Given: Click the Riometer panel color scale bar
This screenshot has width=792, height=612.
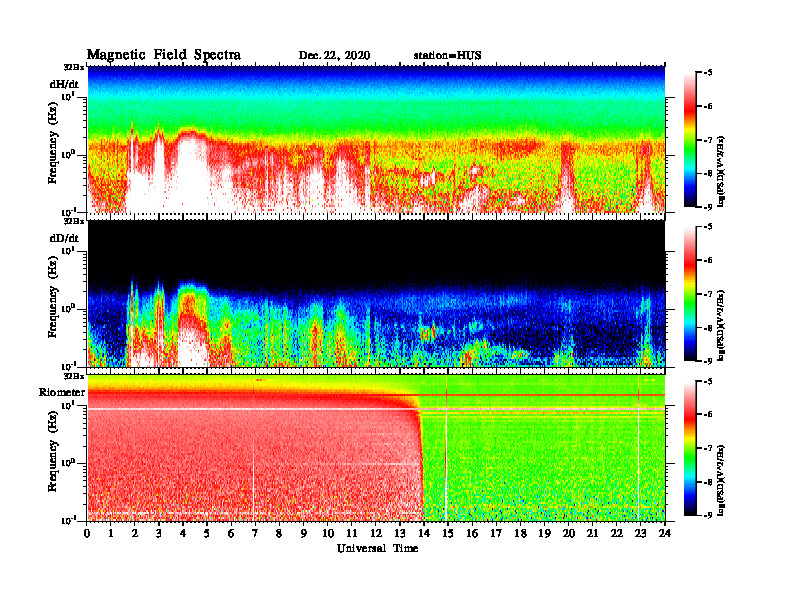Looking at the screenshot, I should pyautogui.click(x=689, y=448).
